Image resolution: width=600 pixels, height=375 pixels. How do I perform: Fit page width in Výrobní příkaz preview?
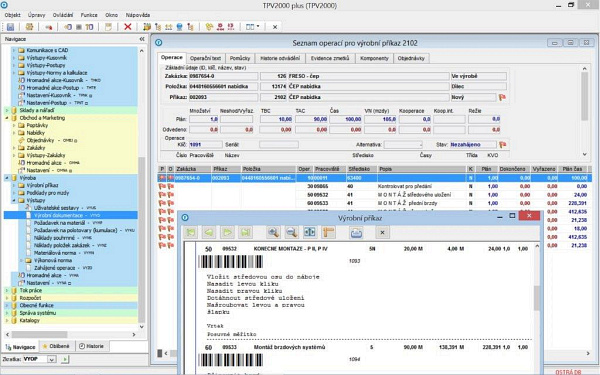[310, 232]
